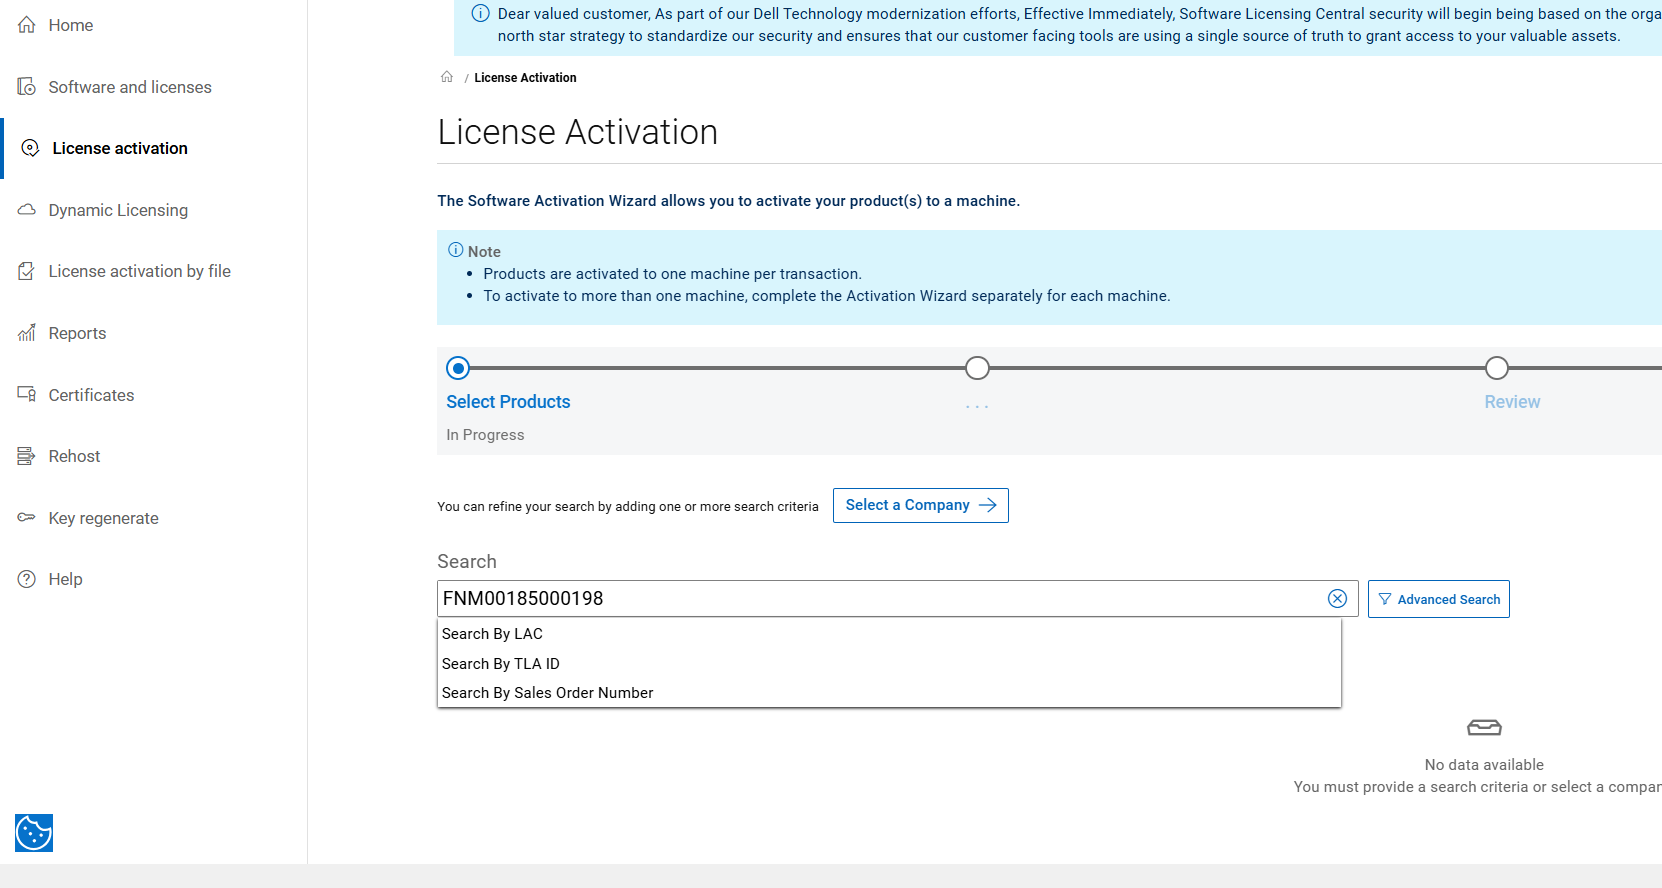The image size is (1662, 888).
Task: Click the No data available inbox icon
Action: tap(1484, 727)
